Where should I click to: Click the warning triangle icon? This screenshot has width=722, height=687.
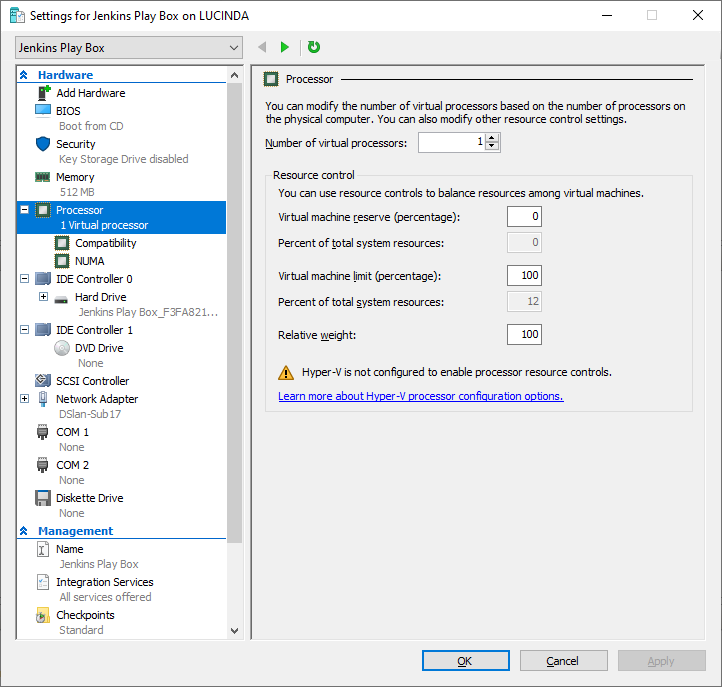(x=286, y=372)
